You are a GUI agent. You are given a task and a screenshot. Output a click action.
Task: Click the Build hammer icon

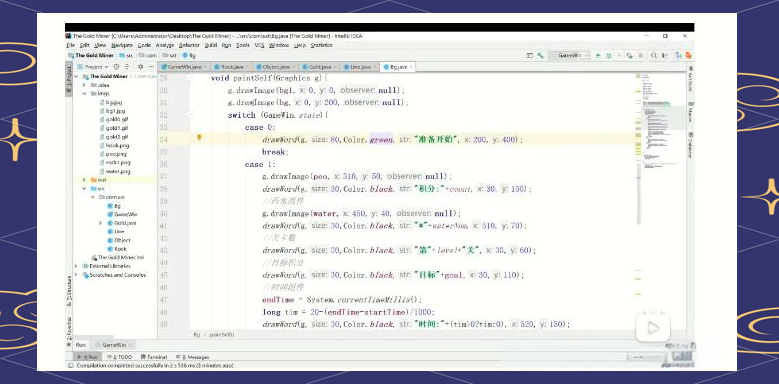(x=541, y=56)
